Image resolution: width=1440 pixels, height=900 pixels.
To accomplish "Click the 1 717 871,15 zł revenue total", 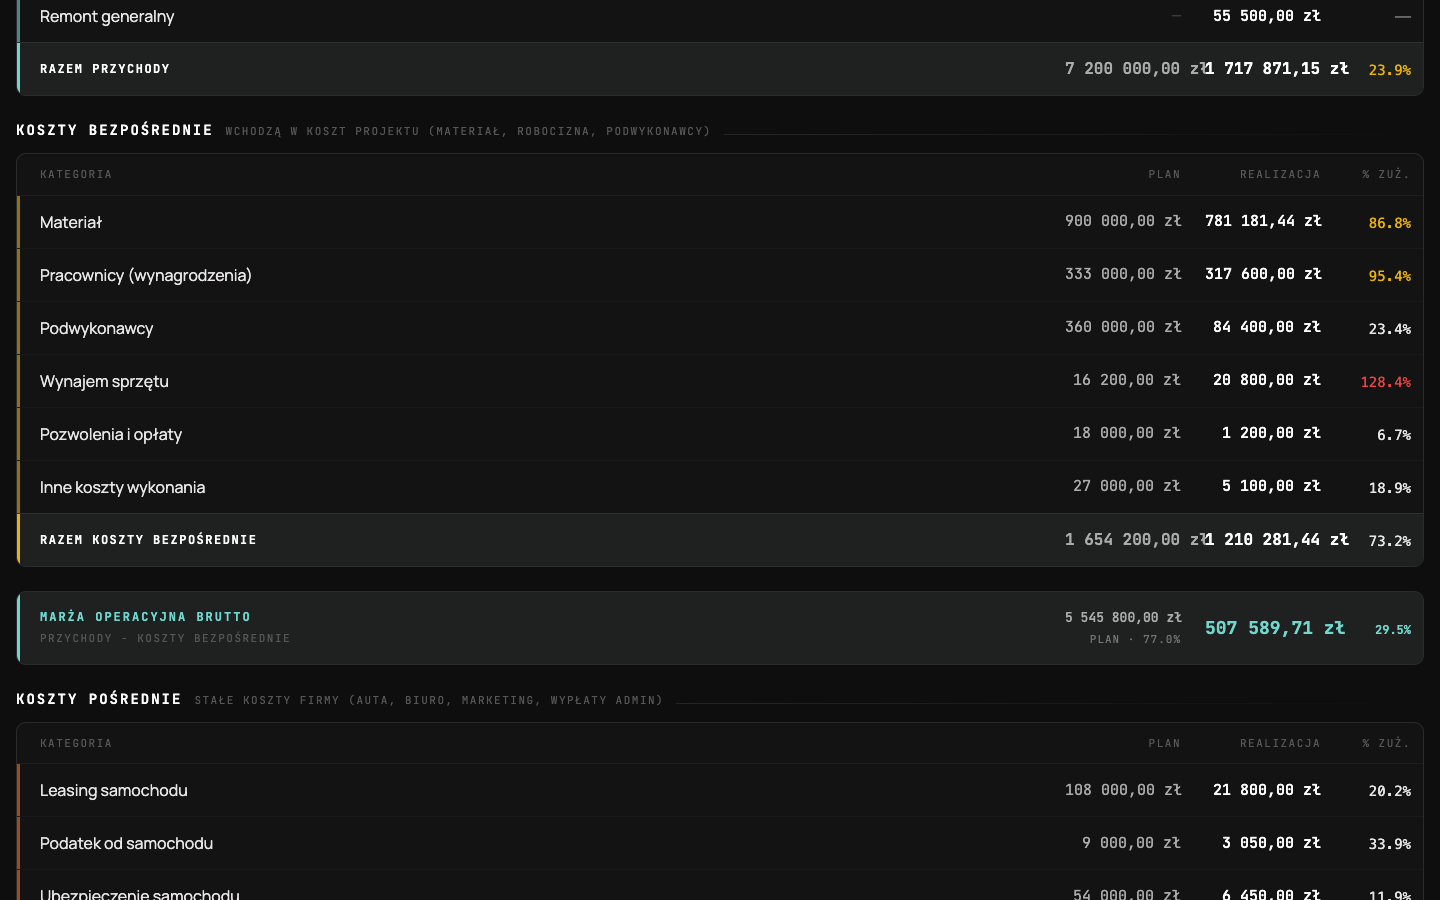I will point(1277,69).
